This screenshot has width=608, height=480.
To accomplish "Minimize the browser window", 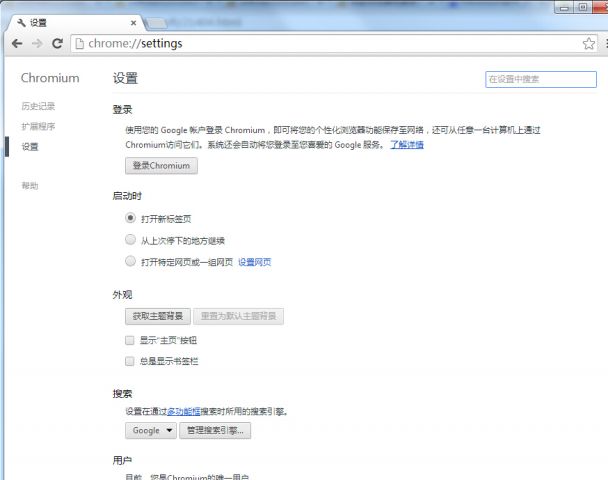I will (x=565, y=7).
